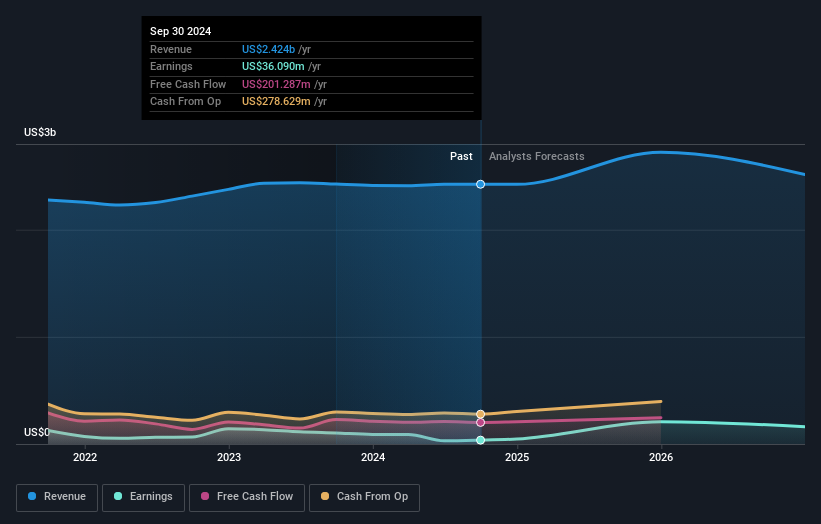Click the US$3b axis label
Image resolution: width=821 pixels, height=524 pixels.
click(x=40, y=132)
